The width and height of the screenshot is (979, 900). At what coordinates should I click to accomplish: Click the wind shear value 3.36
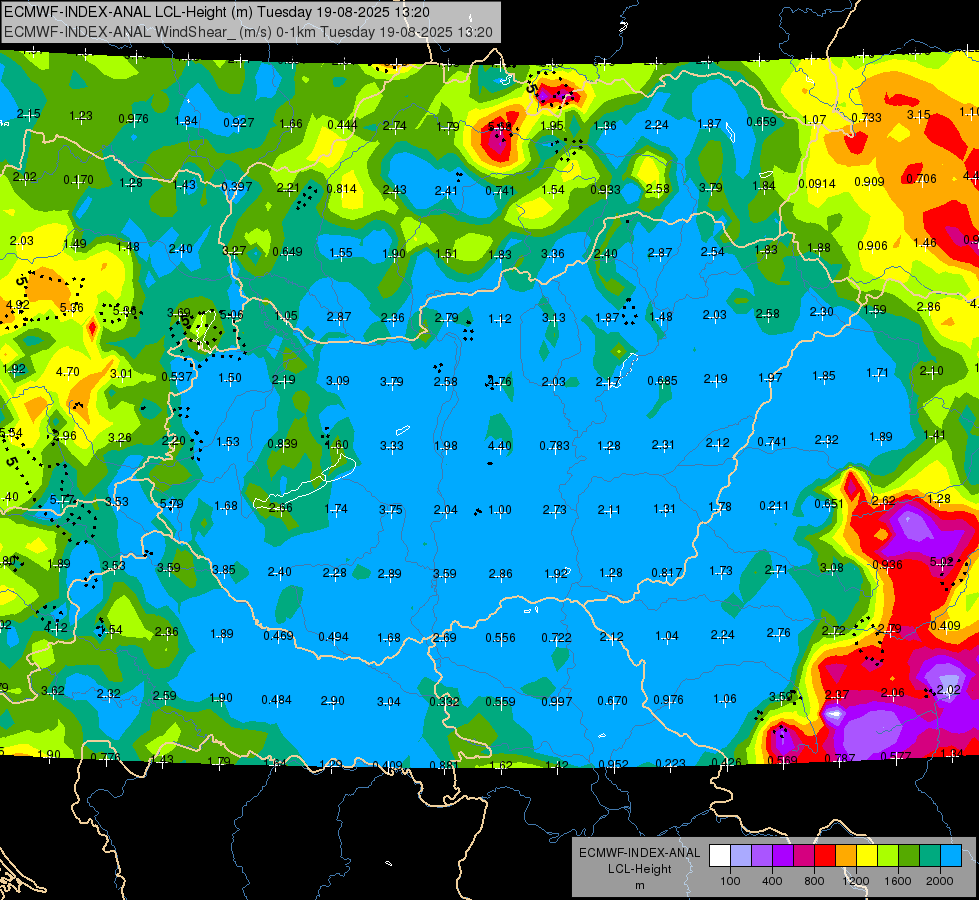click(553, 254)
